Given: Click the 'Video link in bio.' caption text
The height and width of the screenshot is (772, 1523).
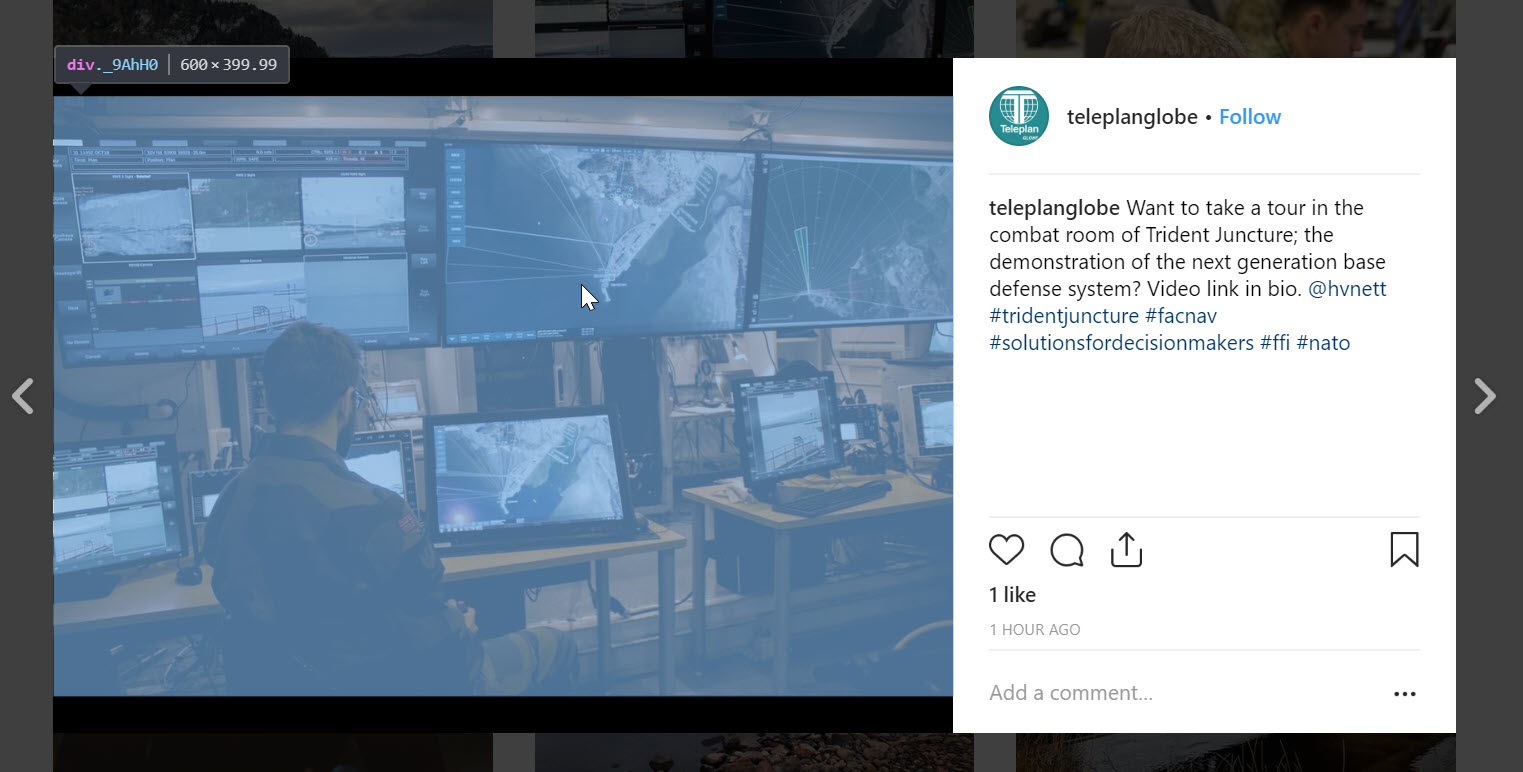Looking at the screenshot, I should pyautogui.click(x=1225, y=289).
